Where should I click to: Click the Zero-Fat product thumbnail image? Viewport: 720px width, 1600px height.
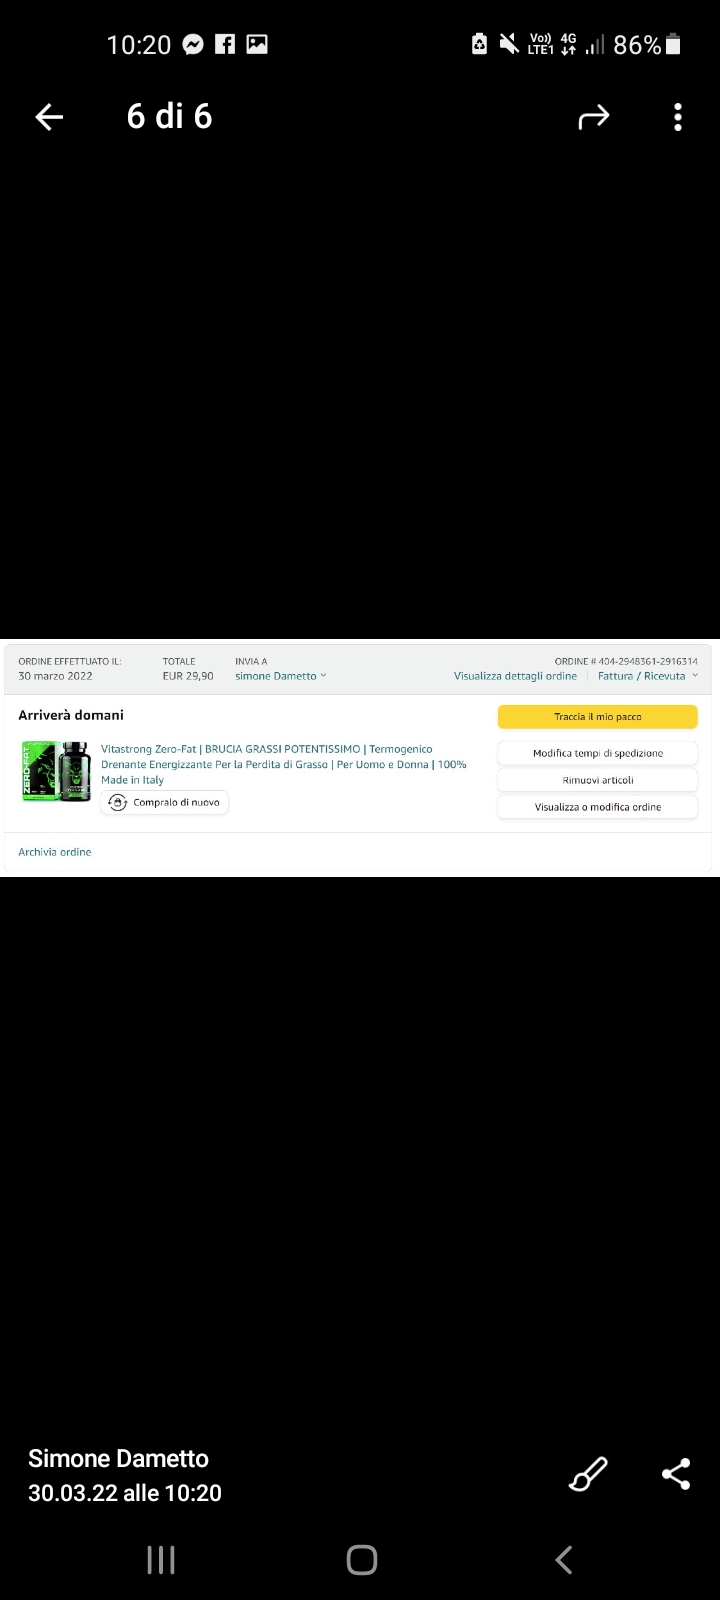pos(56,770)
